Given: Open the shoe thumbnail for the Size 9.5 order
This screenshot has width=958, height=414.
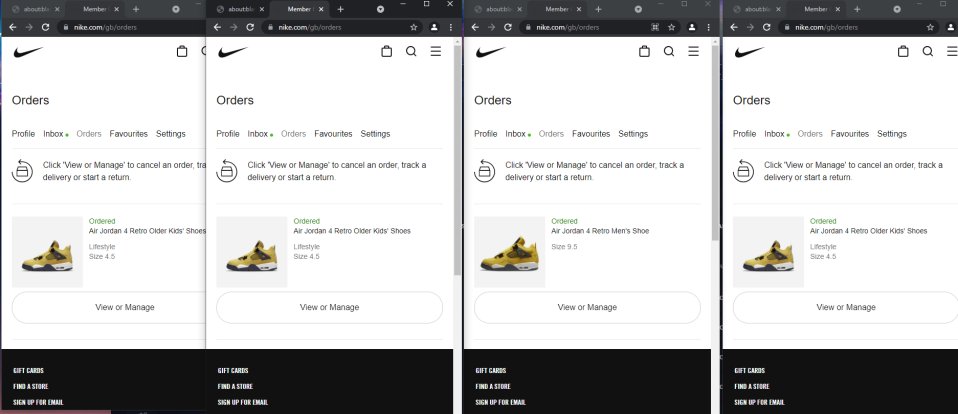Looking at the screenshot, I should (510, 252).
